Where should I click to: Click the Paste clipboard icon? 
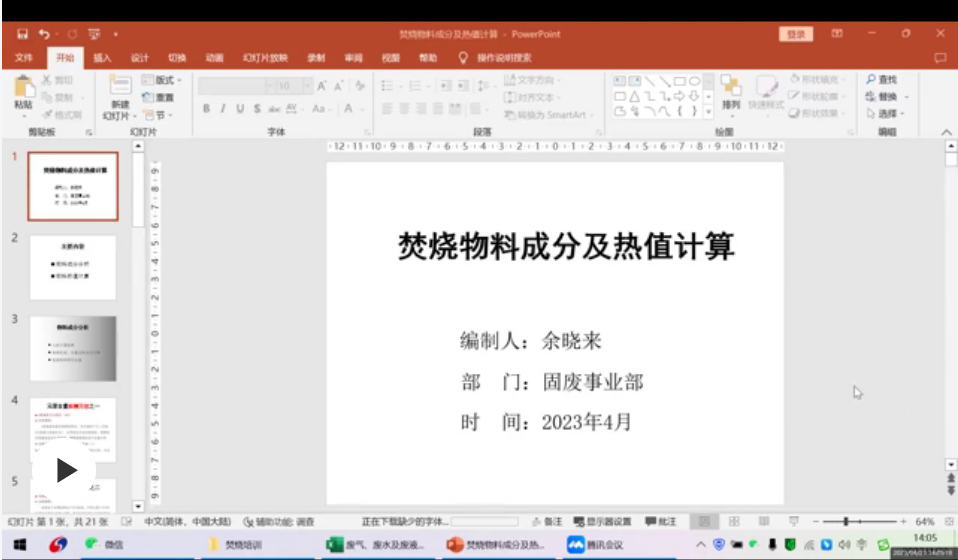click(x=24, y=87)
